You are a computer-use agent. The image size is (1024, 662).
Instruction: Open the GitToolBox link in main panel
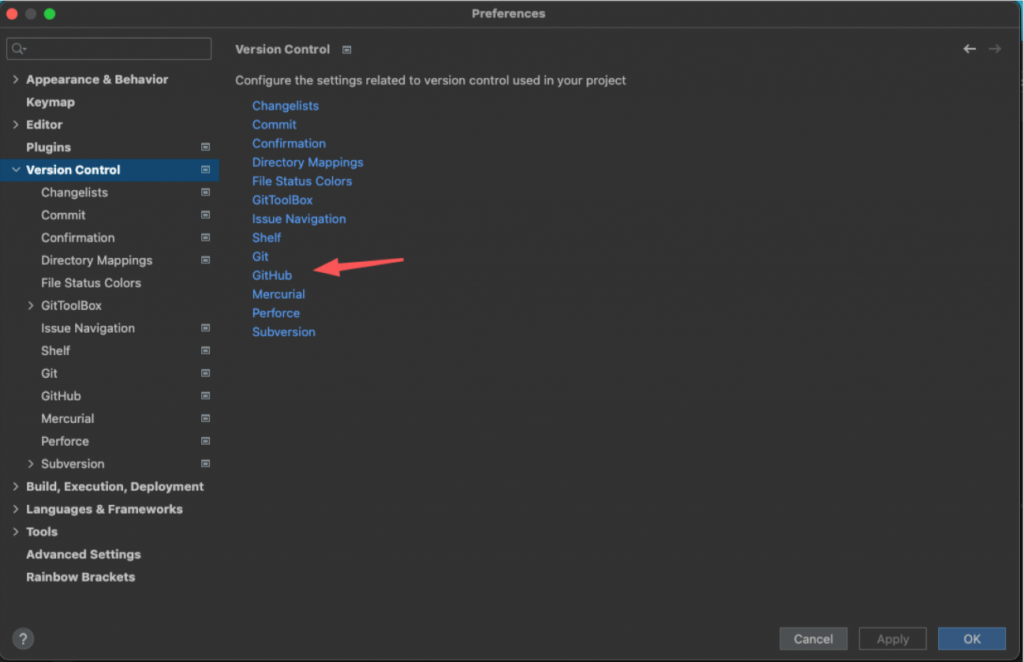tap(282, 200)
